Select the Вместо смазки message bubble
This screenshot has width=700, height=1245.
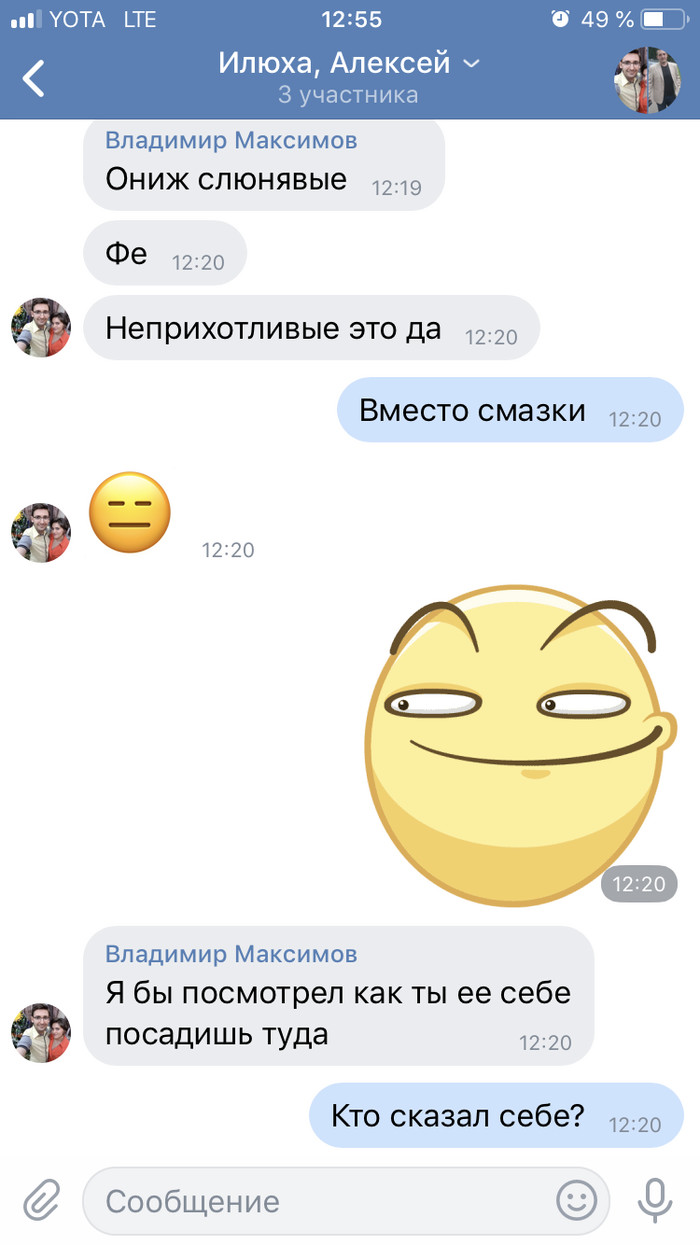510,410
